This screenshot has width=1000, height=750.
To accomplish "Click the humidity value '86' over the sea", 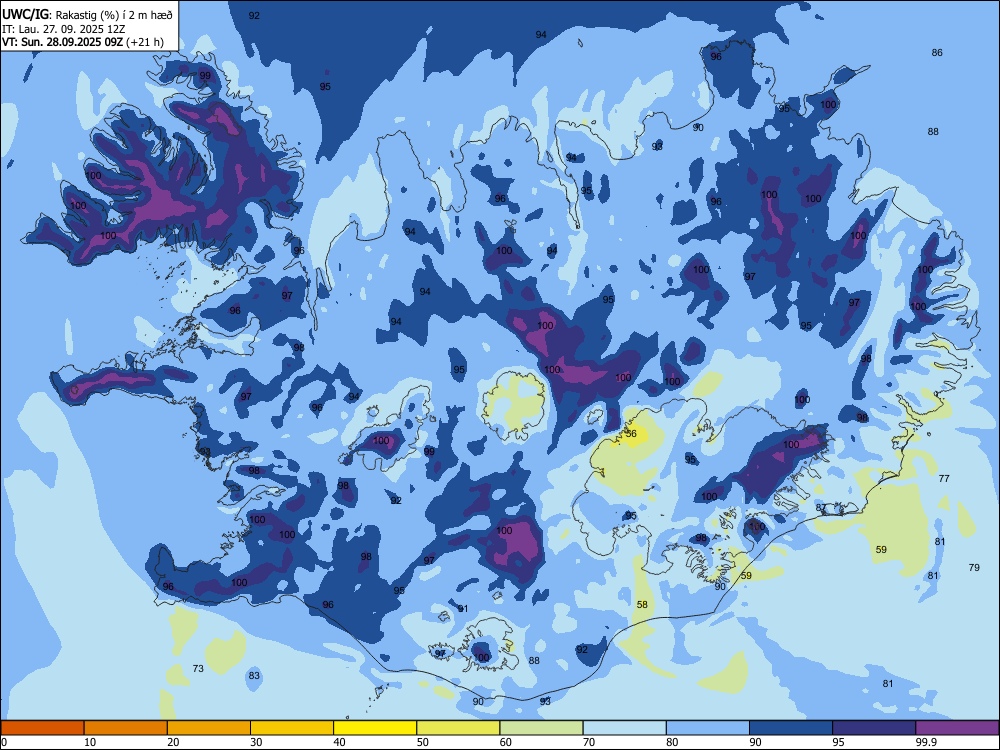I will coord(937,53).
